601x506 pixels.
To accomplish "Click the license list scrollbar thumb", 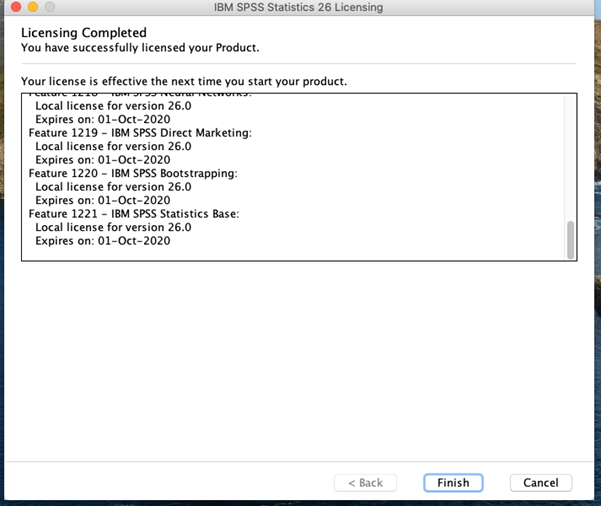I will pyautogui.click(x=570, y=240).
